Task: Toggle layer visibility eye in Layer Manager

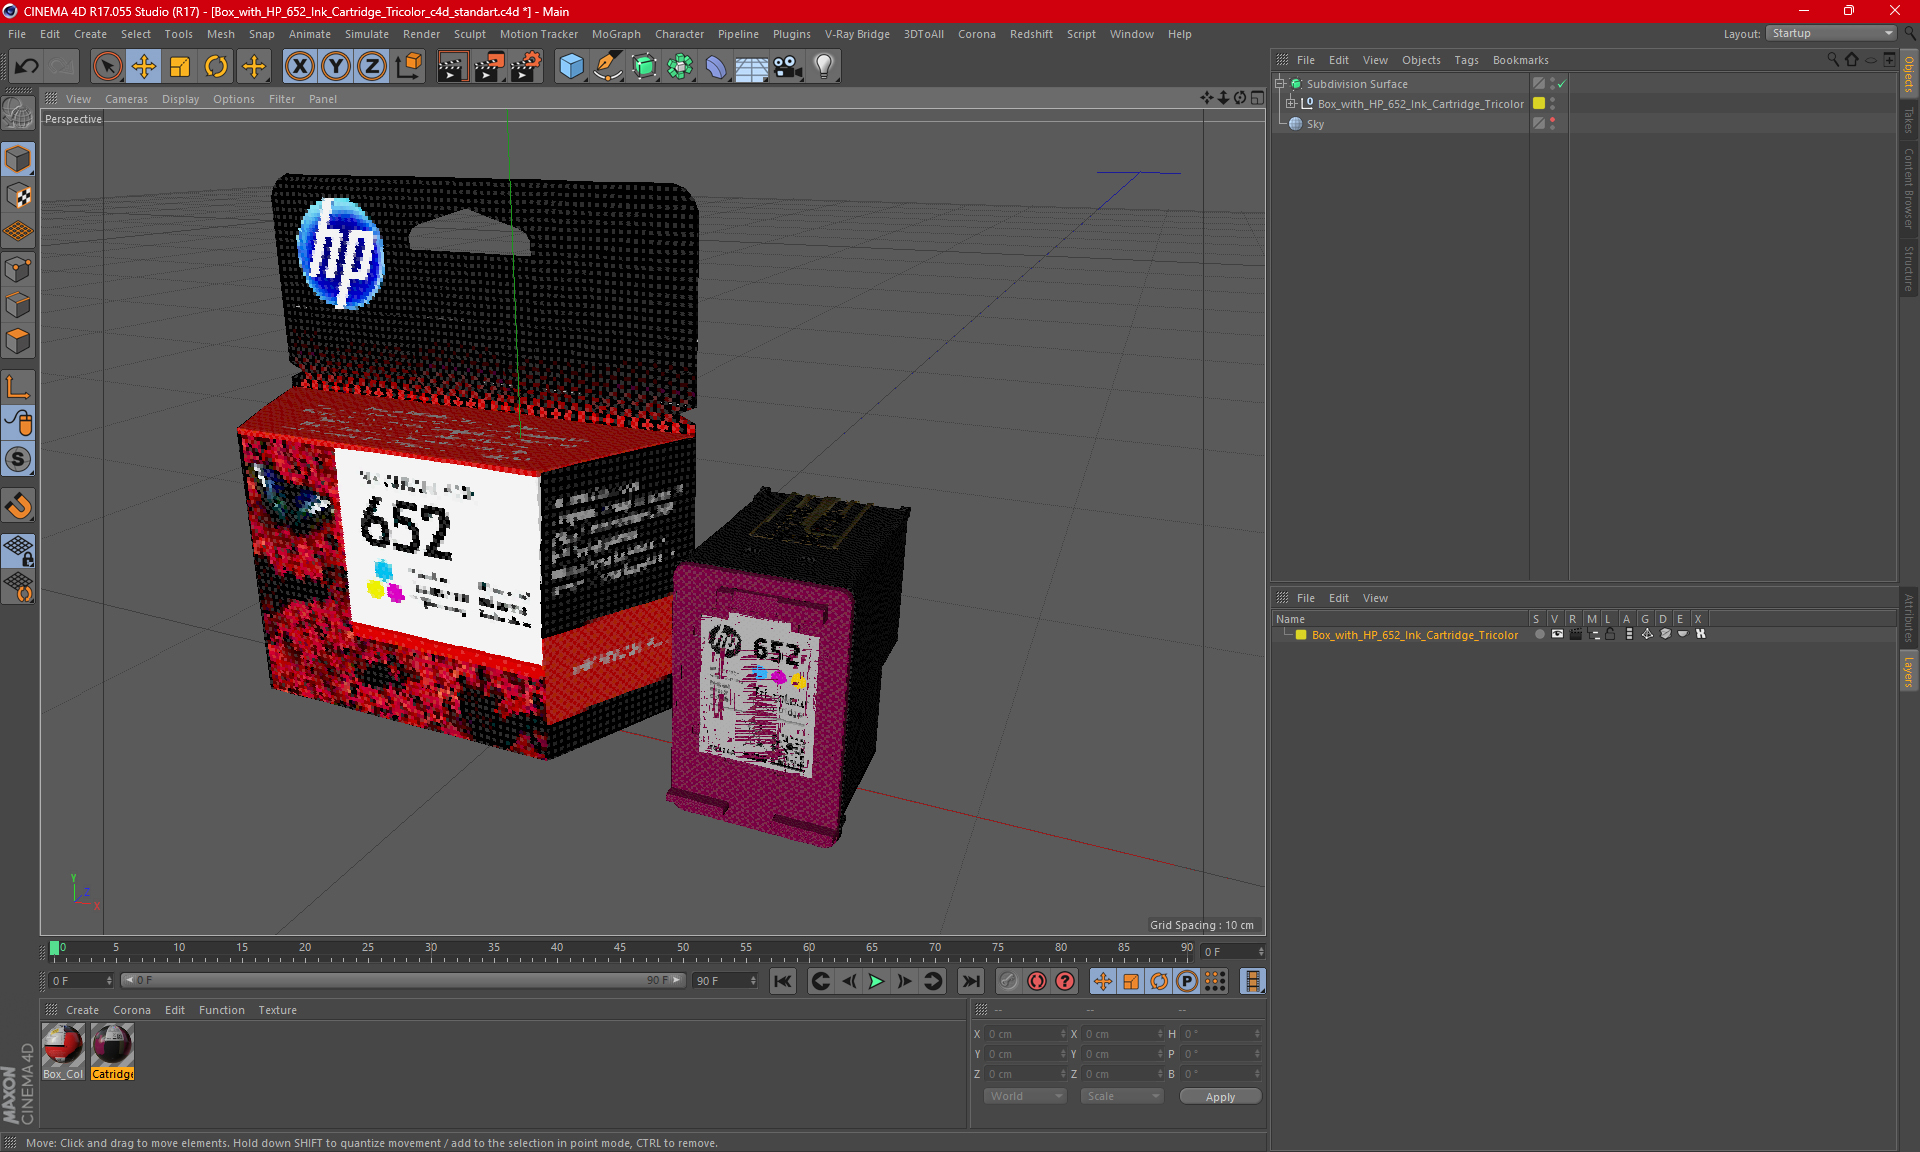Action: coord(1557,634)
